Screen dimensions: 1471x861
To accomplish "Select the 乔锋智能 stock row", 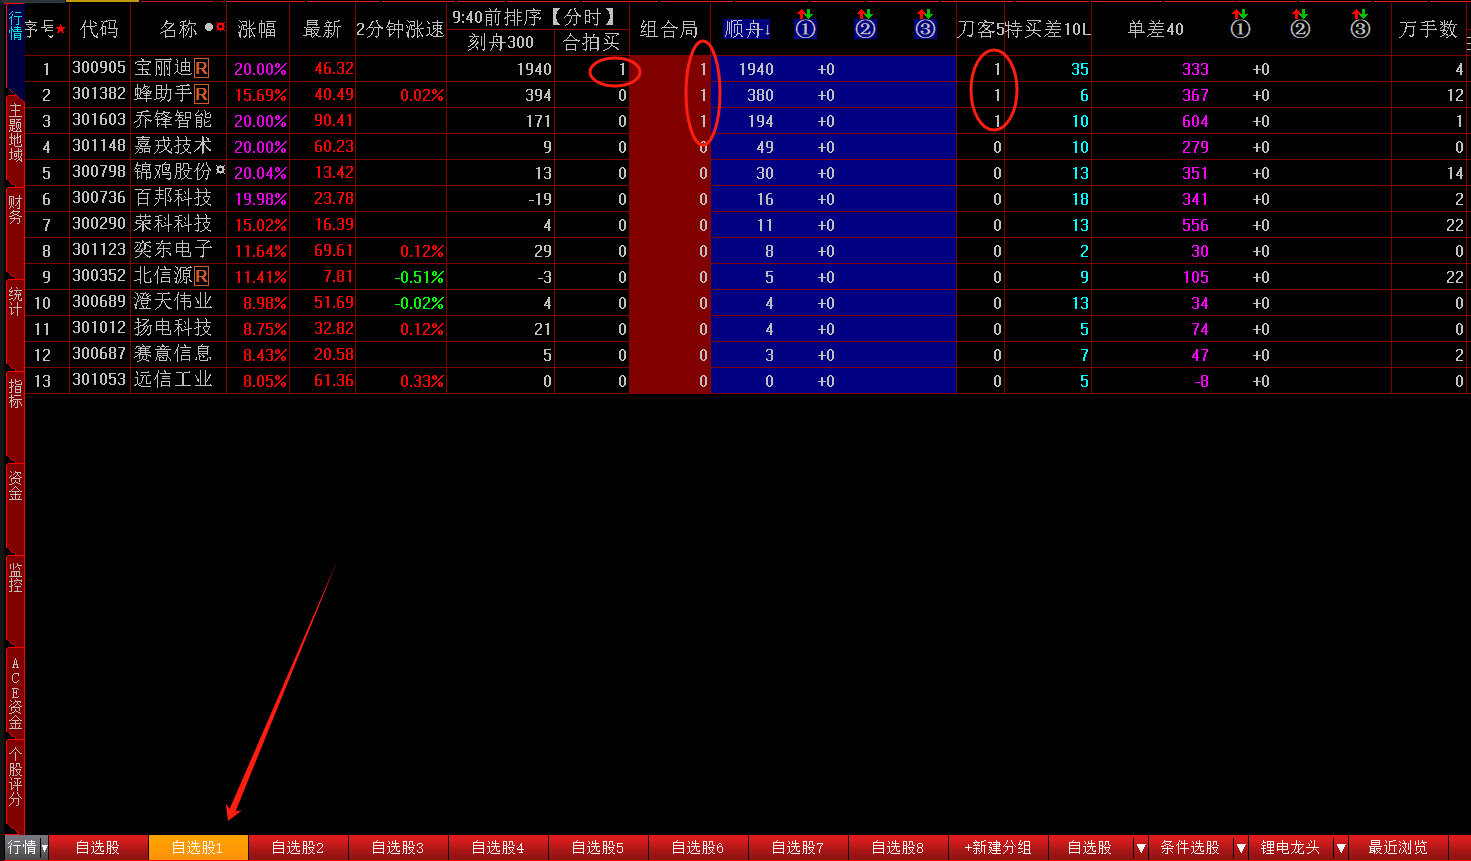I will [x=173, y=121].
